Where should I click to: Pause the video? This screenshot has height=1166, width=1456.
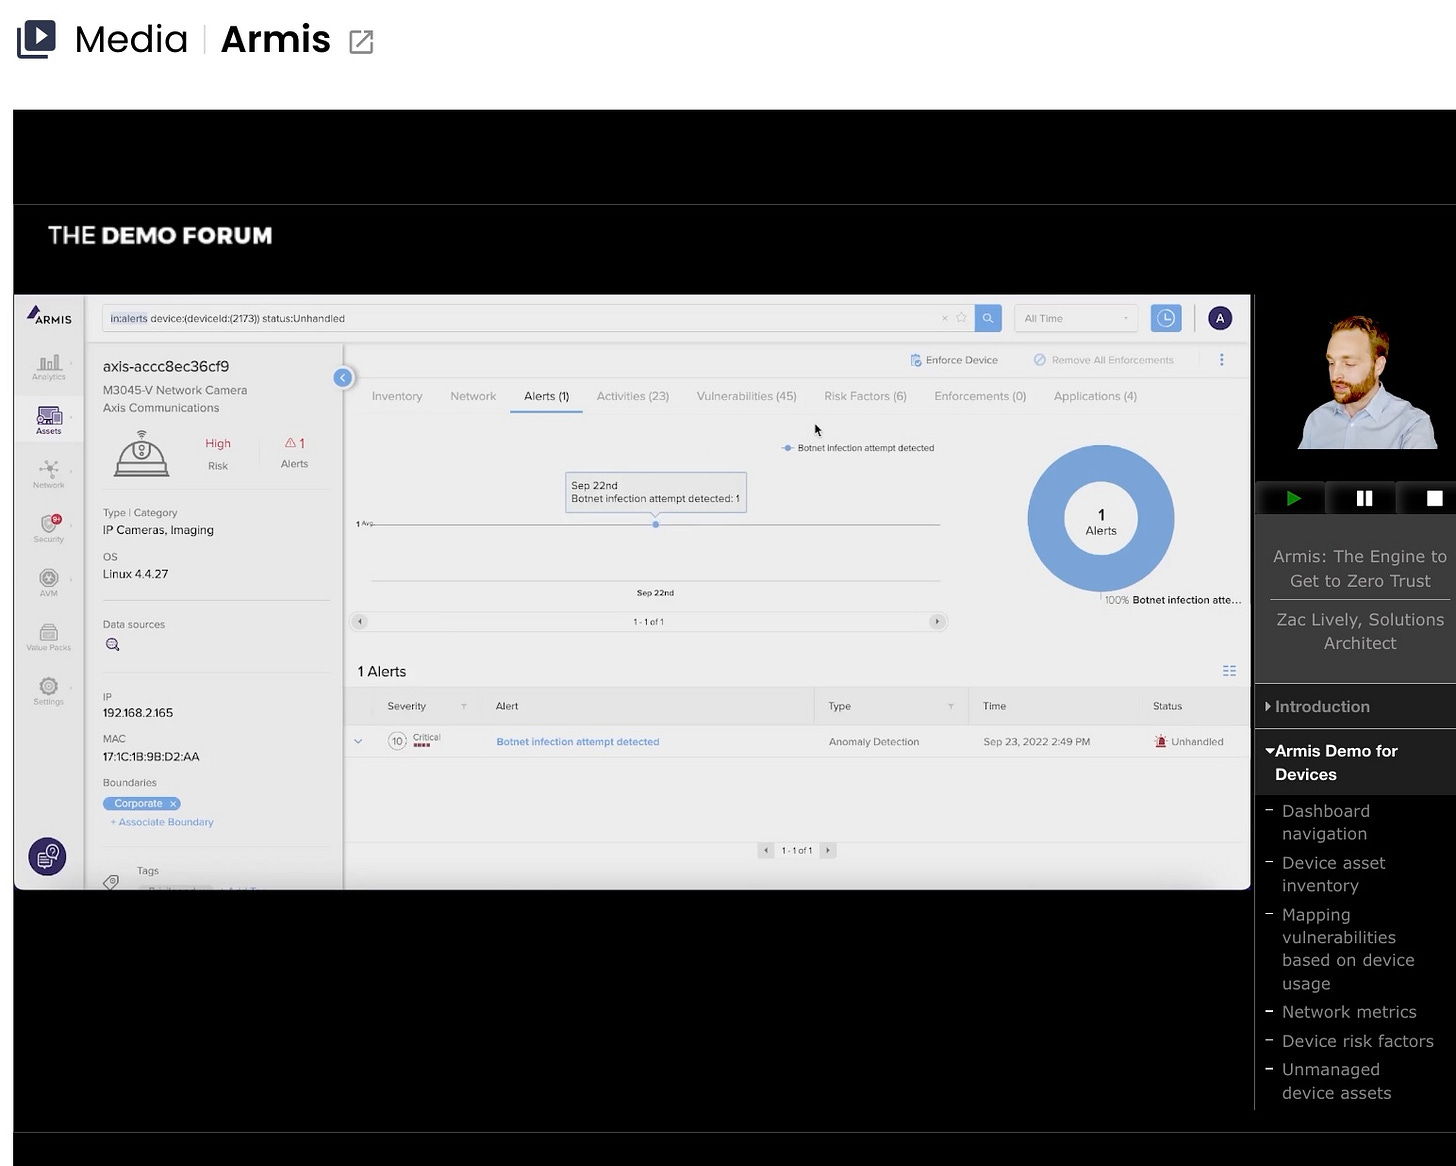pos(1364,498)
